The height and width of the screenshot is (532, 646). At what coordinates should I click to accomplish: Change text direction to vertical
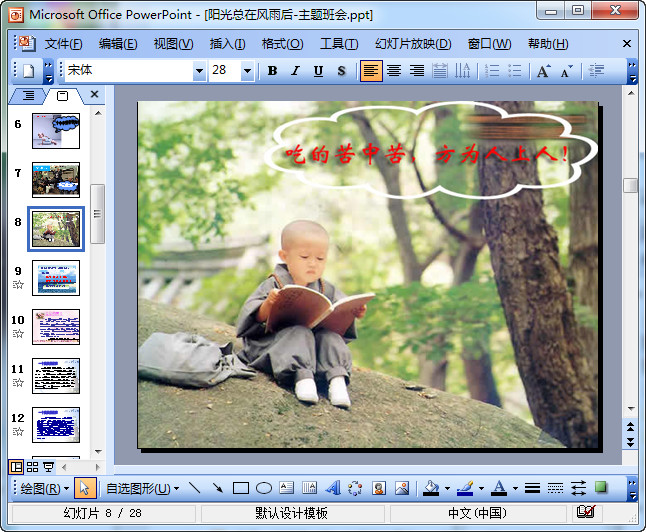[462, 71]
